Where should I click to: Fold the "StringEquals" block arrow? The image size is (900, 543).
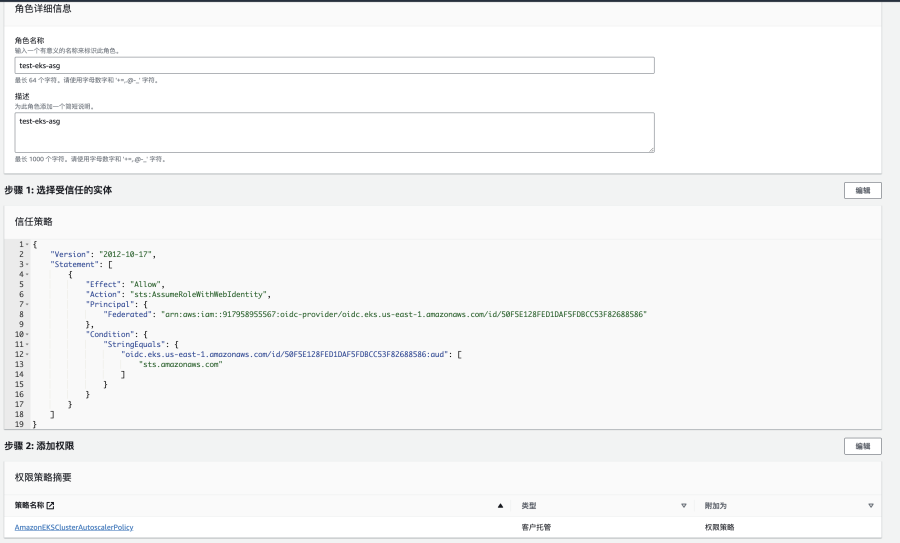click(x=27, y=344)
